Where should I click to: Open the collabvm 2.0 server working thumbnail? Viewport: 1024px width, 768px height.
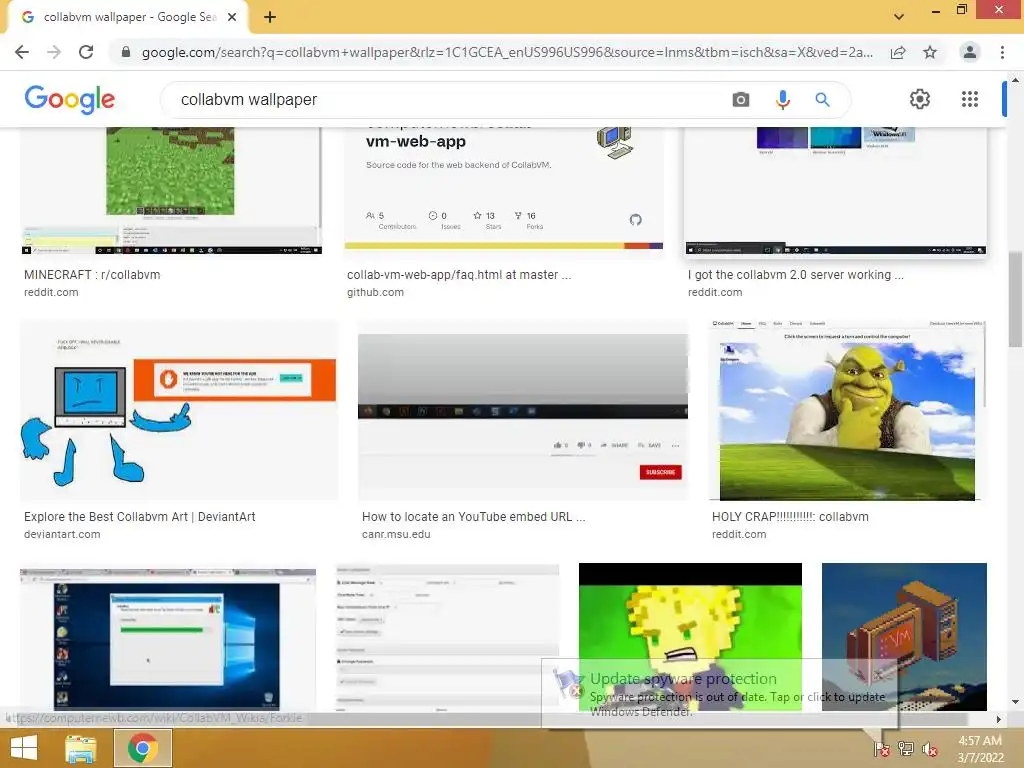pyautogui.click(x=835, y=191)
